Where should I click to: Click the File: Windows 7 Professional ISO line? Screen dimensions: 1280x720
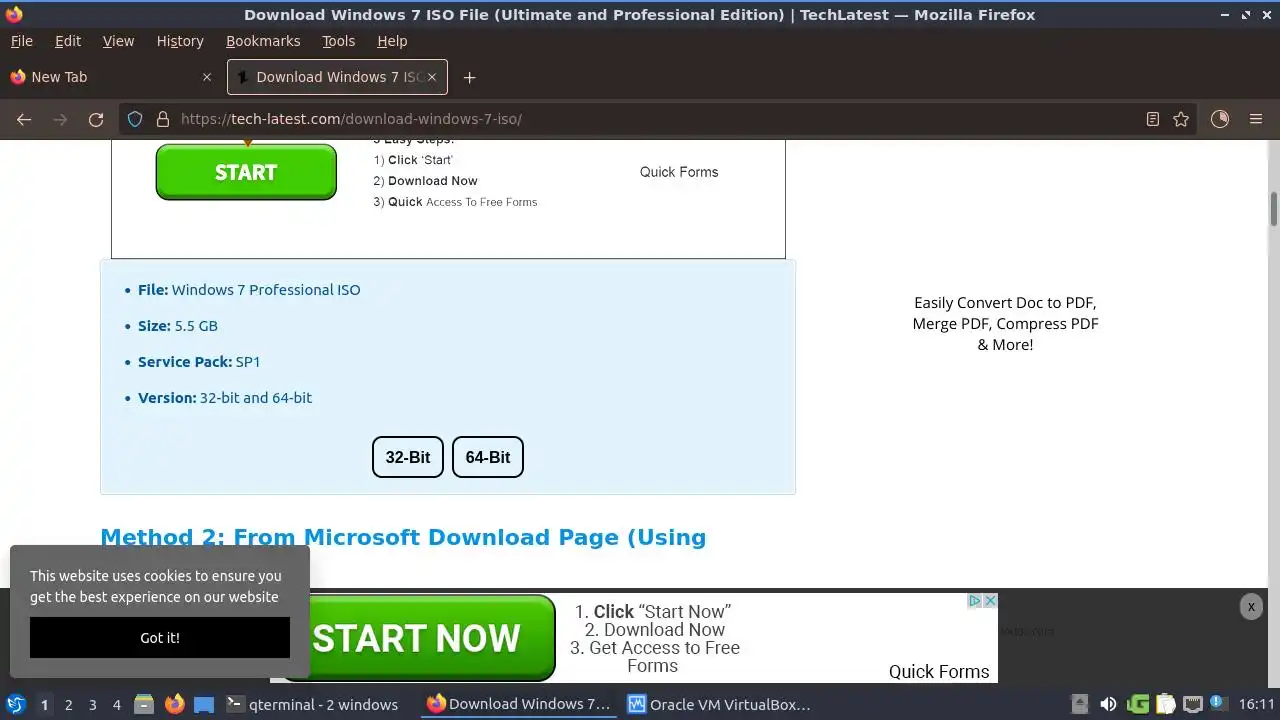coord(249,290)
